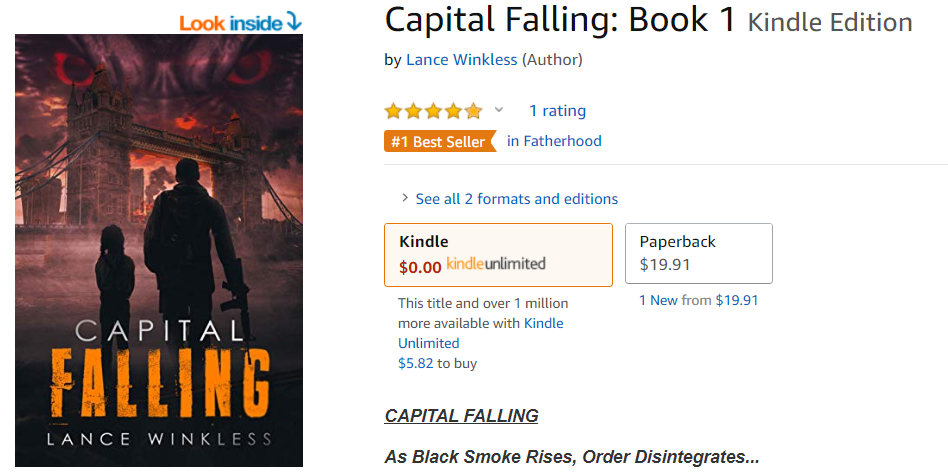Select the Paperback format option
Screen dimensions: 948x474
[699, 253]
